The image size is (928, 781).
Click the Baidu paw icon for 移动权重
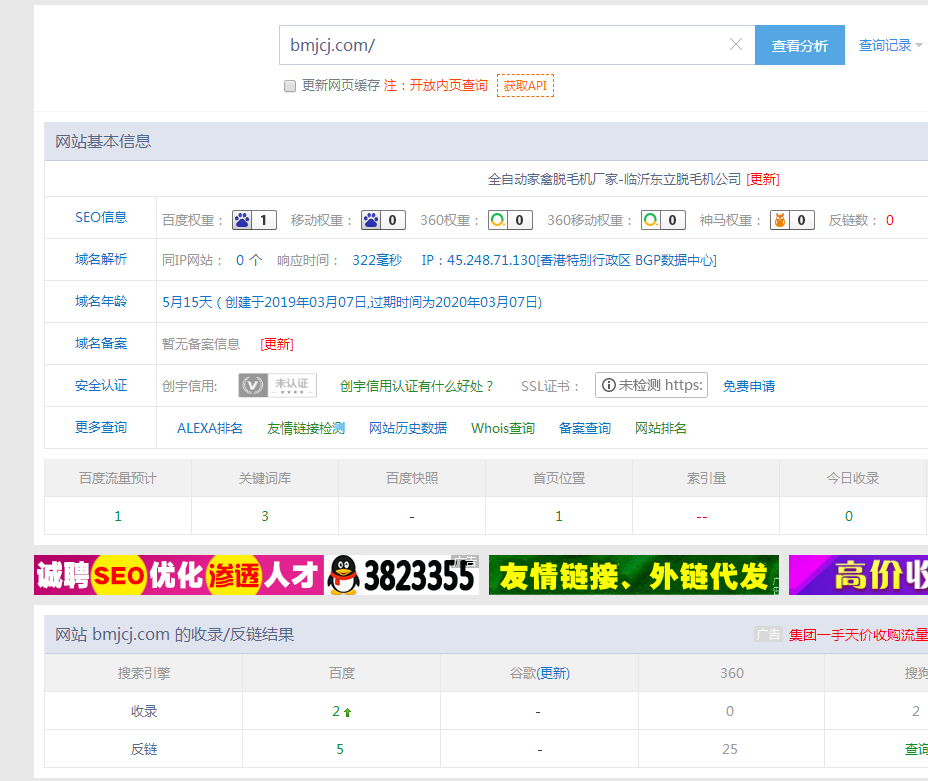coord(371,220)
